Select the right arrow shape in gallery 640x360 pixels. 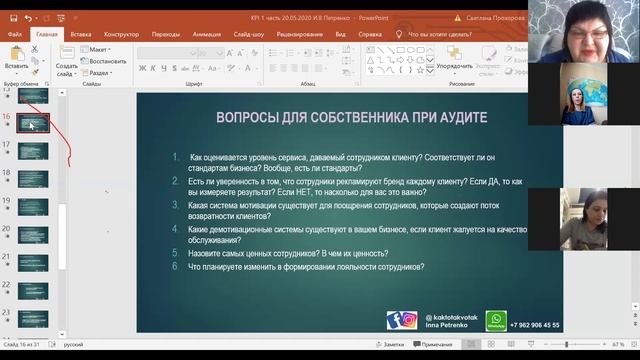(400, 60)
